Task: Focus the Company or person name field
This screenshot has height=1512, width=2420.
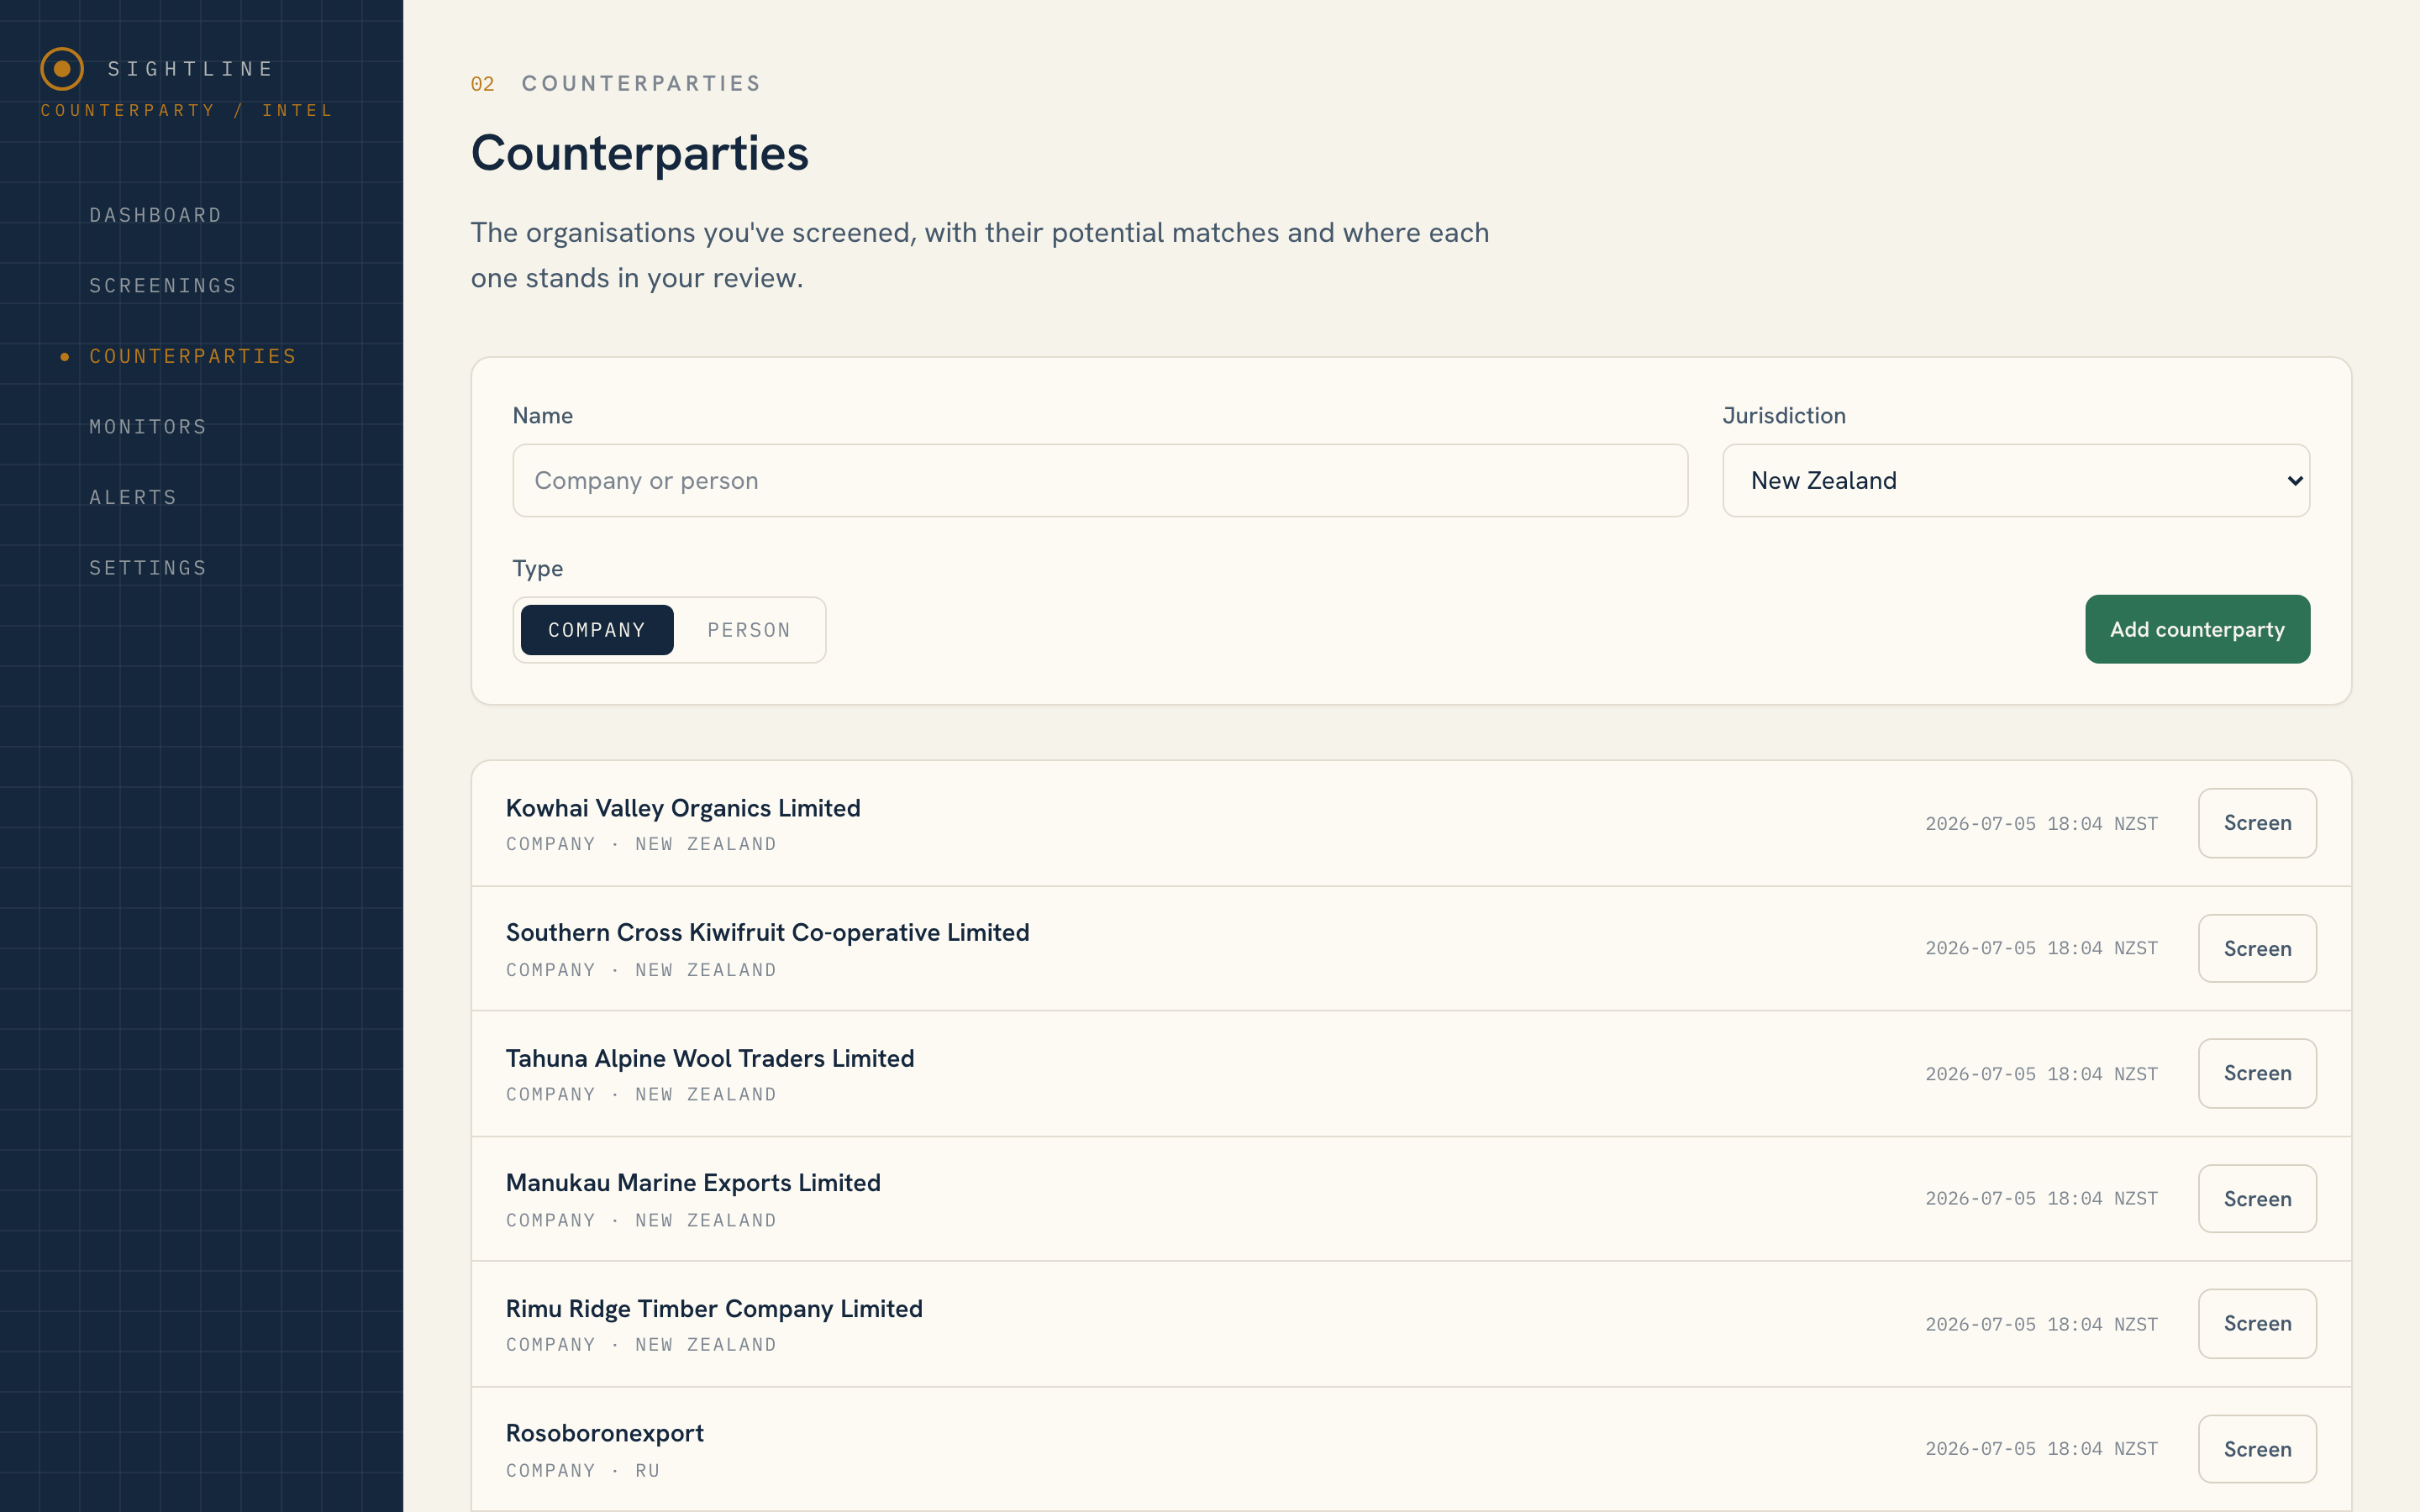Action: (1100, 480)
